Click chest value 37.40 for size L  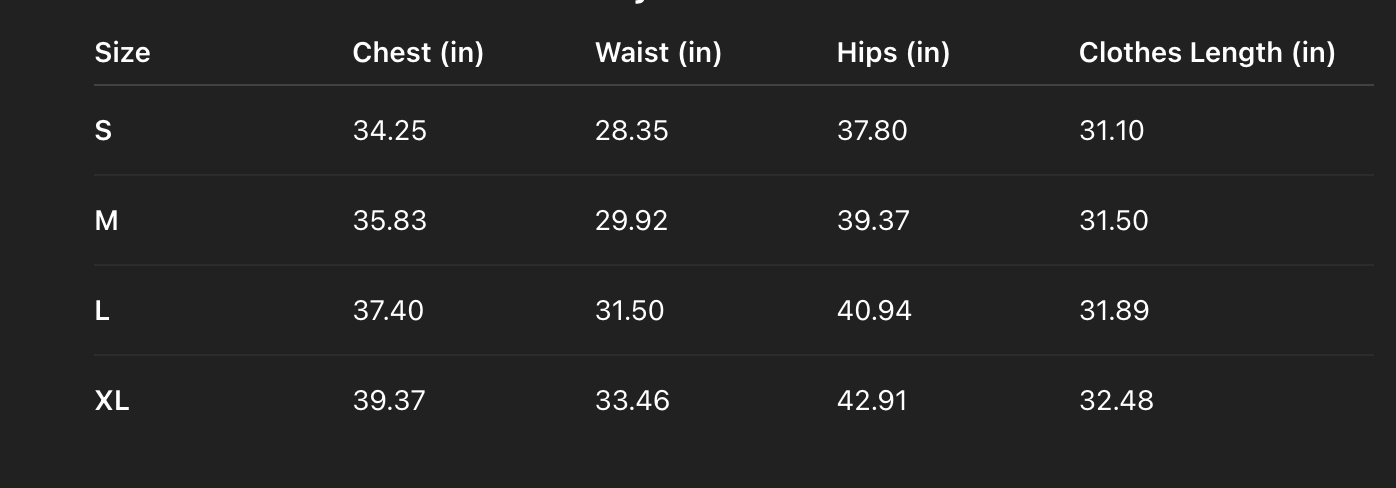(x=388, y=311)
